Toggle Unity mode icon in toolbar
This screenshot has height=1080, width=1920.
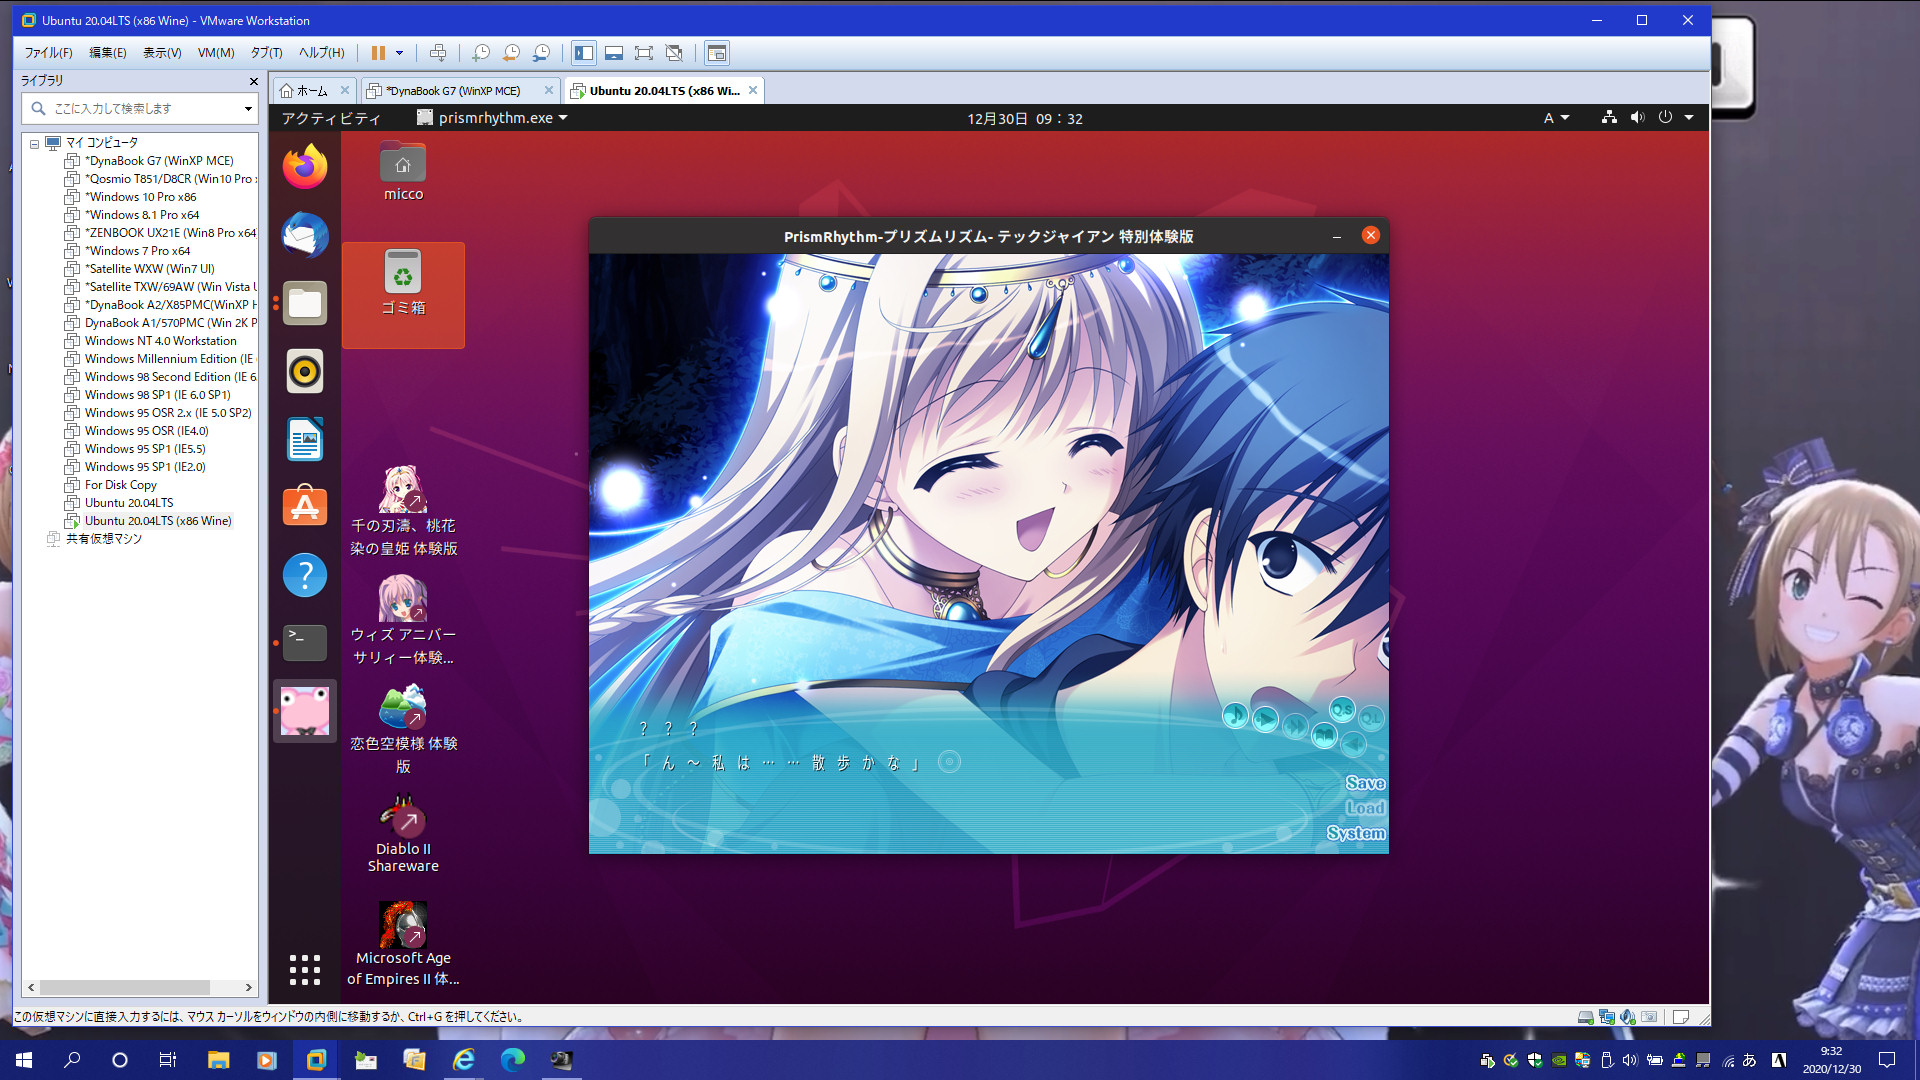[x=674, y=53]
